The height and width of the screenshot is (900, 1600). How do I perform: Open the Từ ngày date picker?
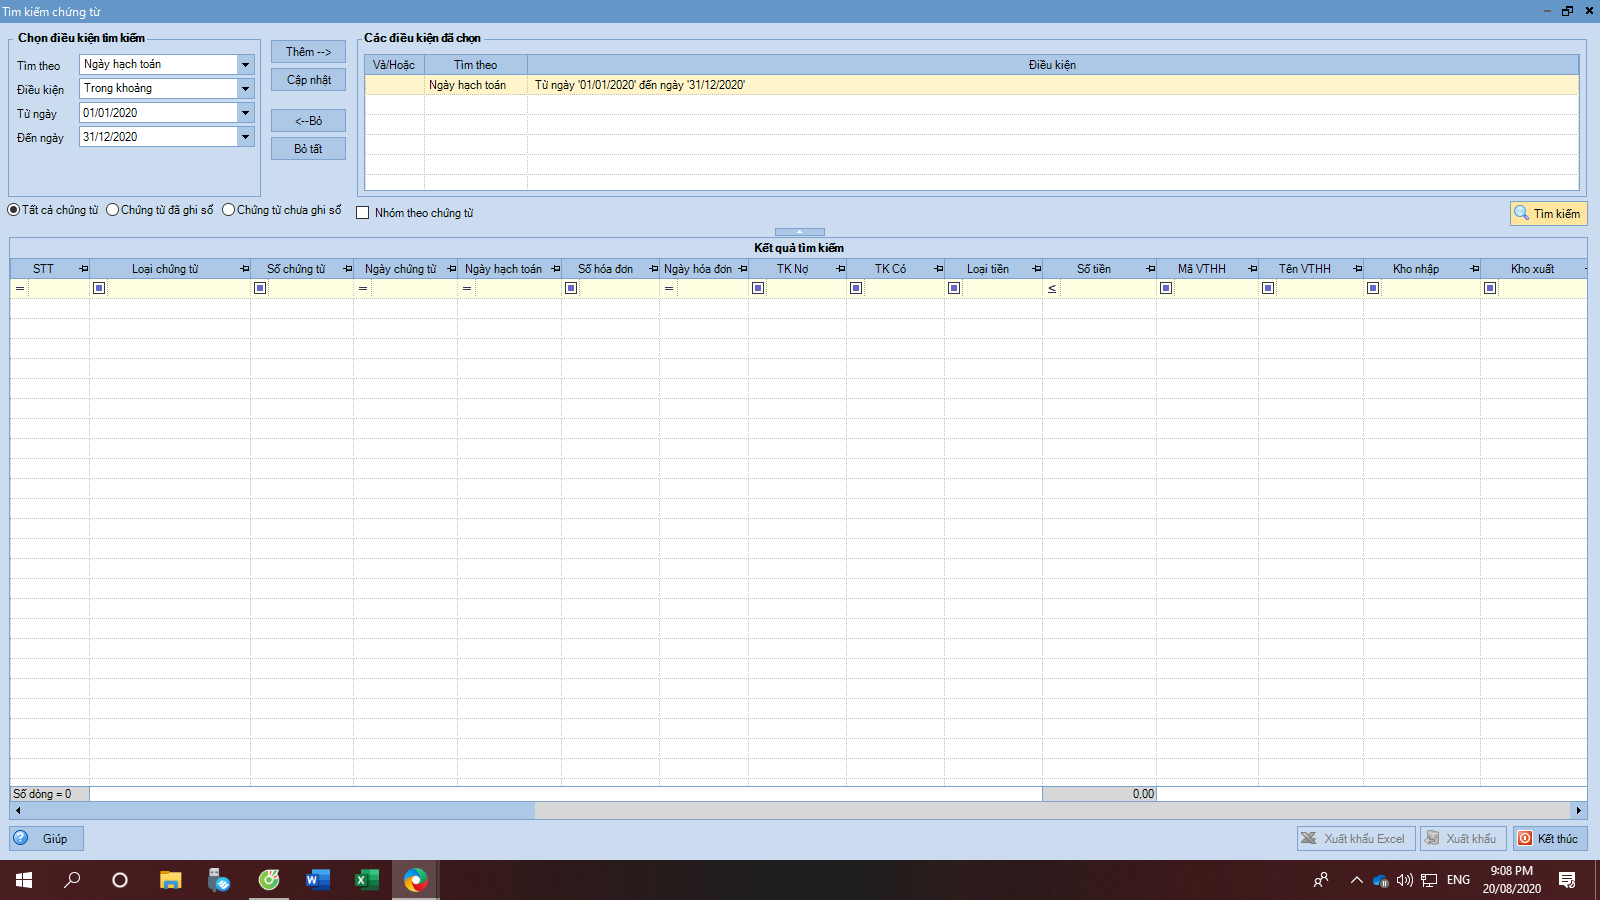point(245,113)
